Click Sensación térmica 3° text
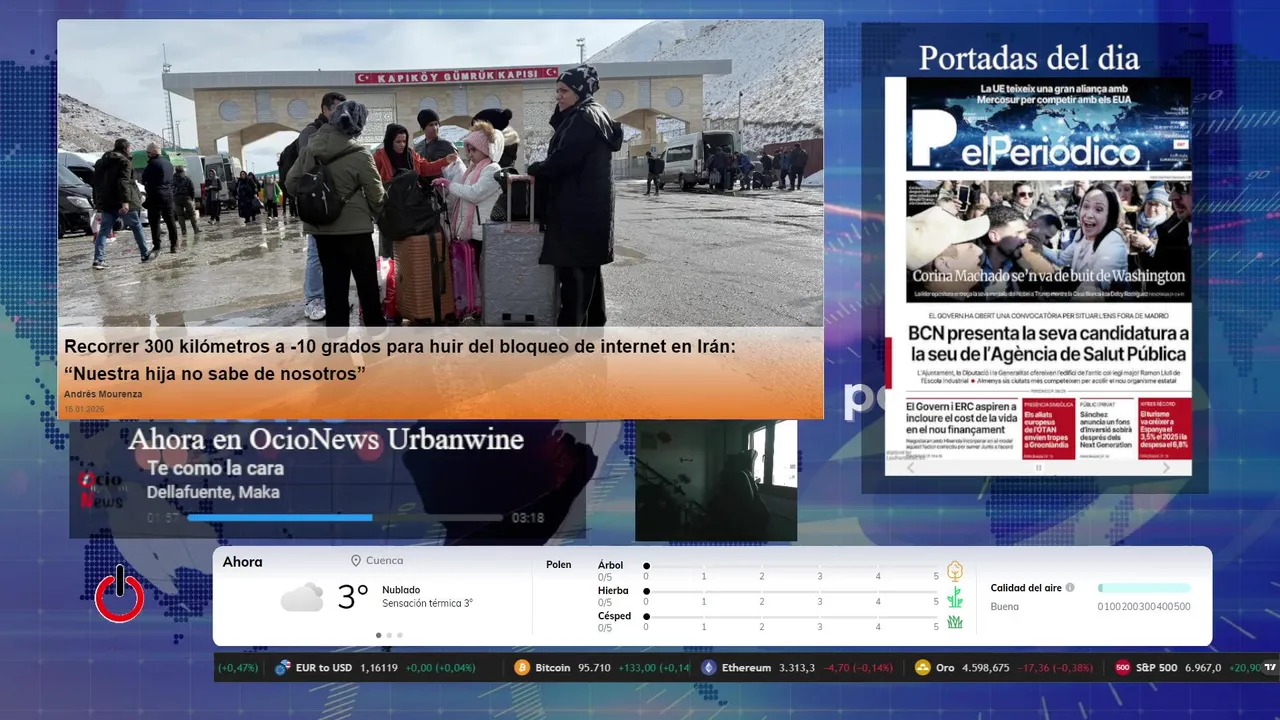The image size is (1280, 720). click(x=427, y=604)
